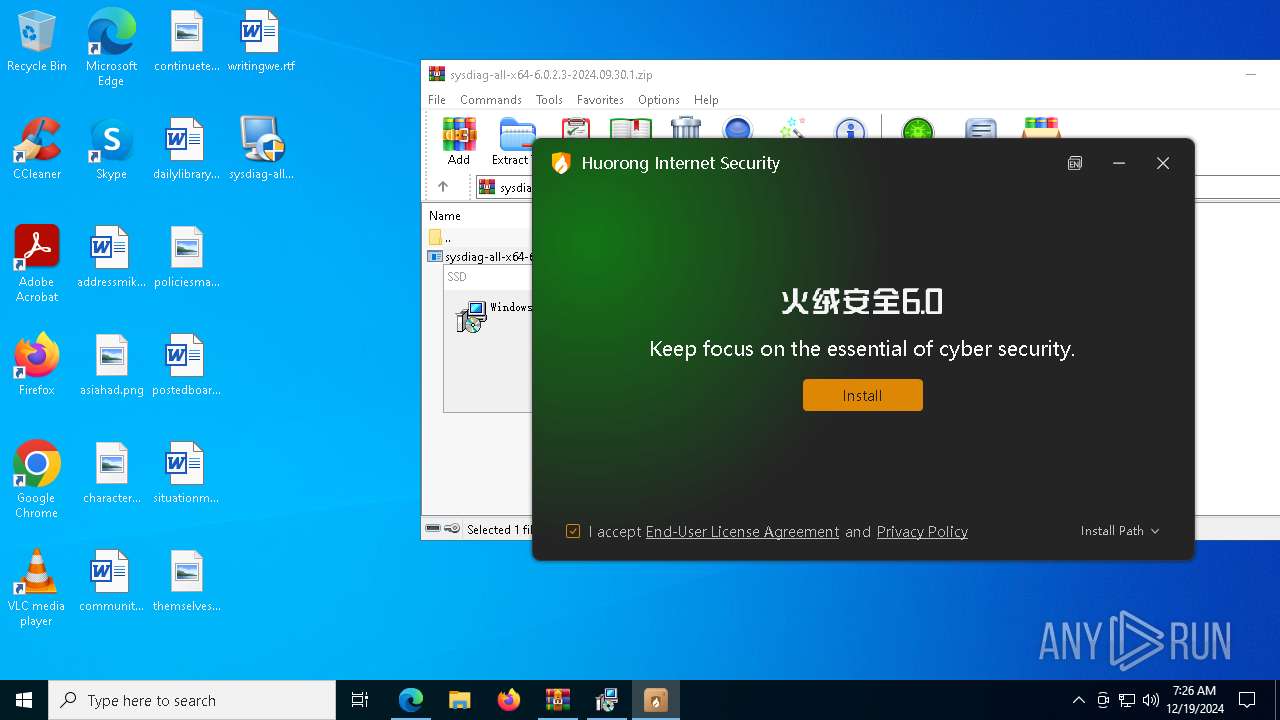
Task: Open the WinRAR Options menu
Action: point(659,100)
